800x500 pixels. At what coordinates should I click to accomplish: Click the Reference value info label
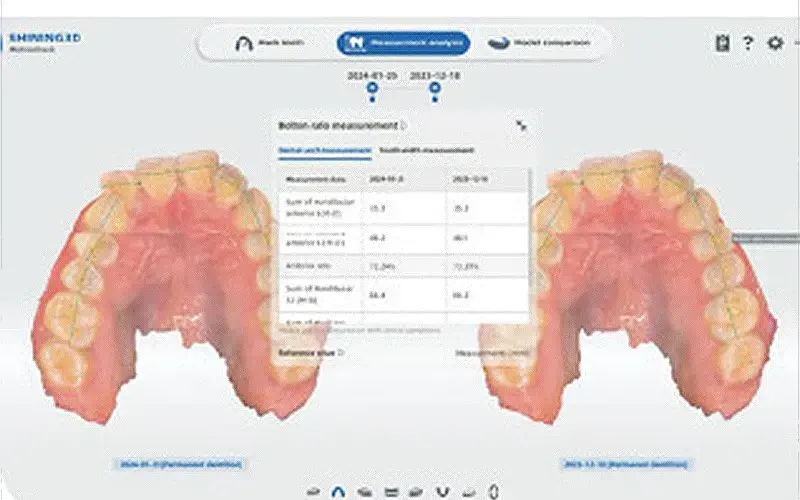[312, 352]
